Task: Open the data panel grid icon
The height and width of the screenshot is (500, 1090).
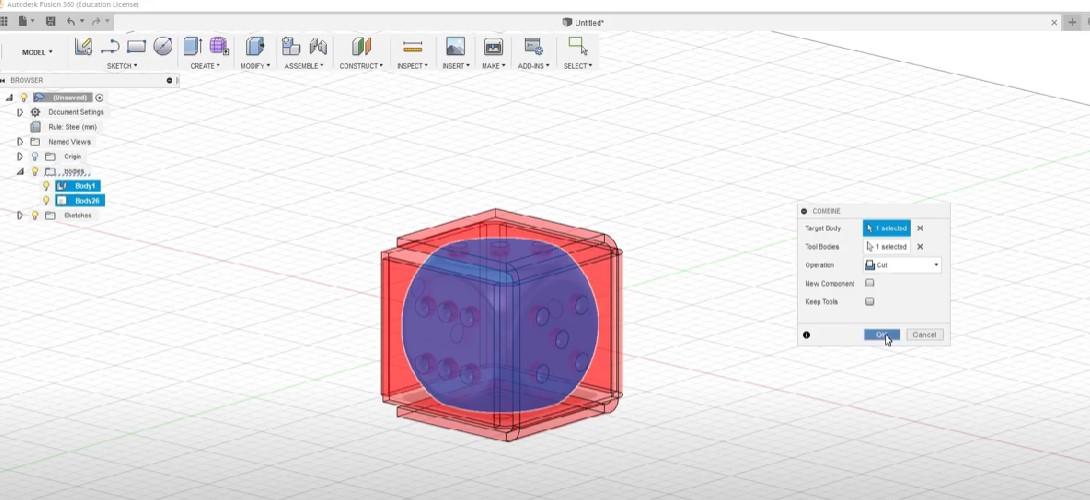Action: 3,22
